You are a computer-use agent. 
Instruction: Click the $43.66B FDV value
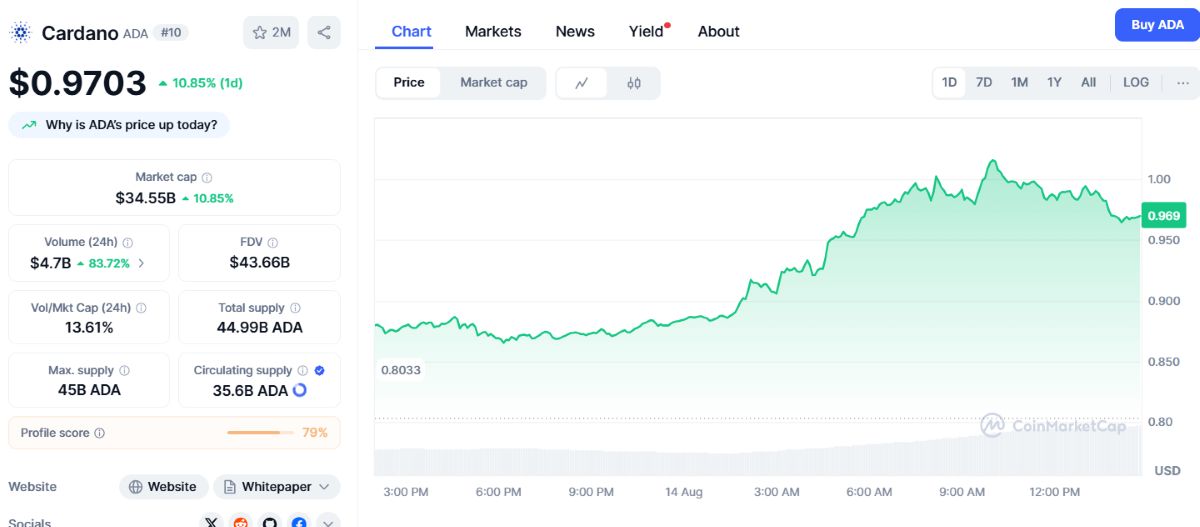pyautogui.click(x=259, y=263)
